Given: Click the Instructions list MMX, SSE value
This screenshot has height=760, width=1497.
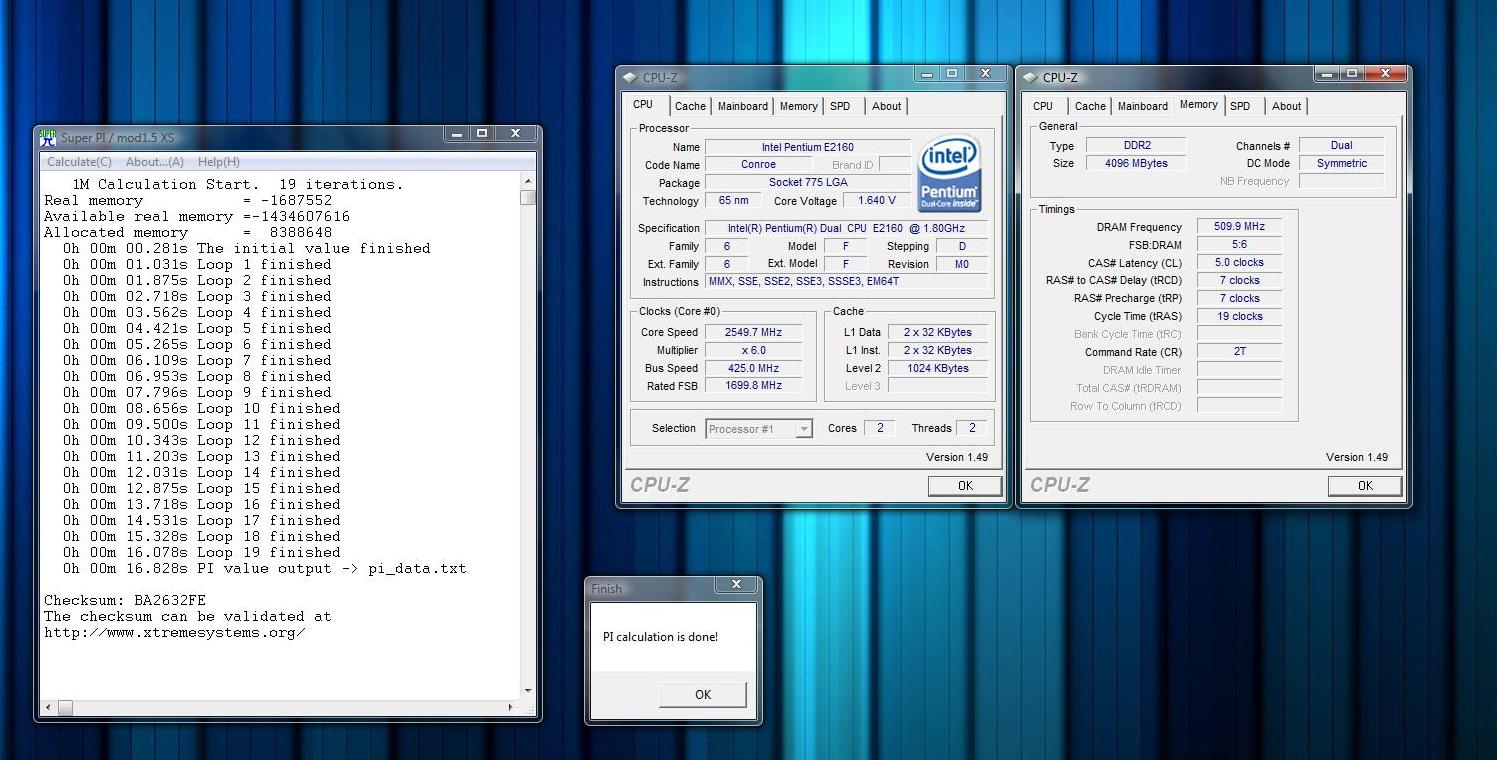Looking at the screenshot, I should pyautogui.click(x=846, y=282).
